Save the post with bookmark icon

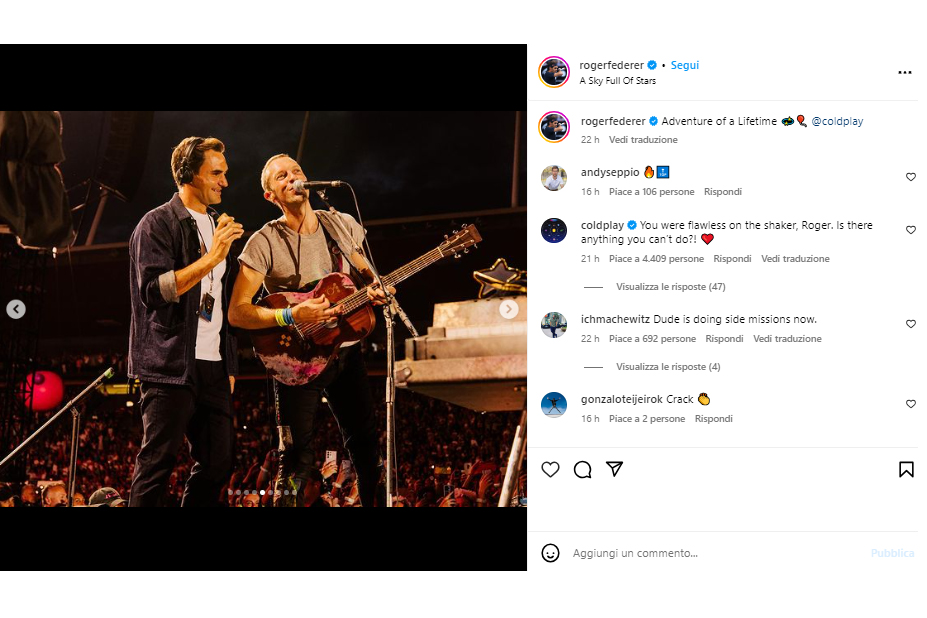click(x=906, y=469)
